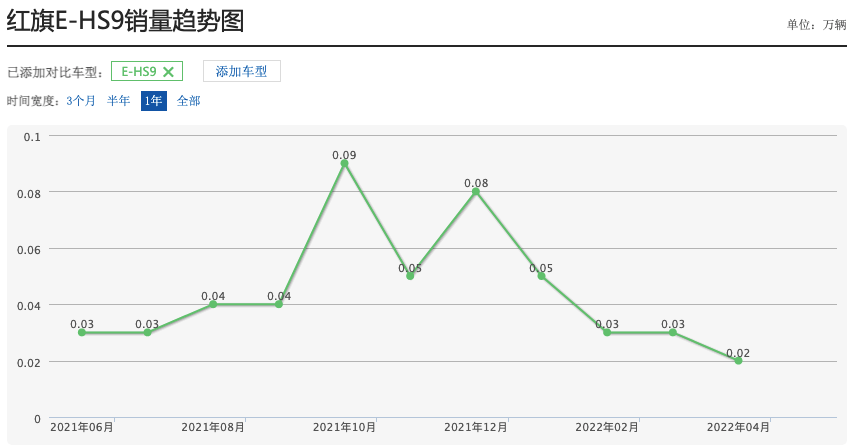Viewport: 850px width, 448px height.
Task: Click the 红旗E-HS9销量趋势图 heading
Action: coord(125,22)
